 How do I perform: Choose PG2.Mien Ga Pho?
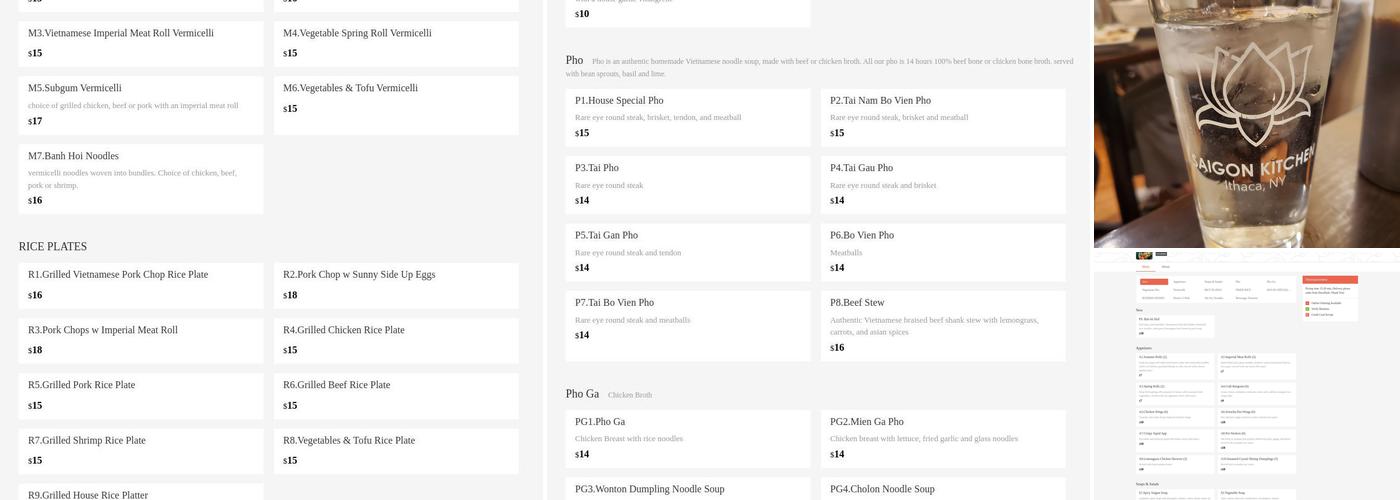942,438
